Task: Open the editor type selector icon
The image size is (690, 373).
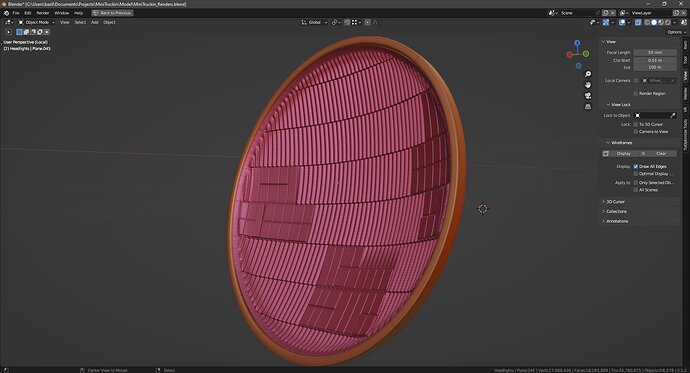Action: coord(9,22)
